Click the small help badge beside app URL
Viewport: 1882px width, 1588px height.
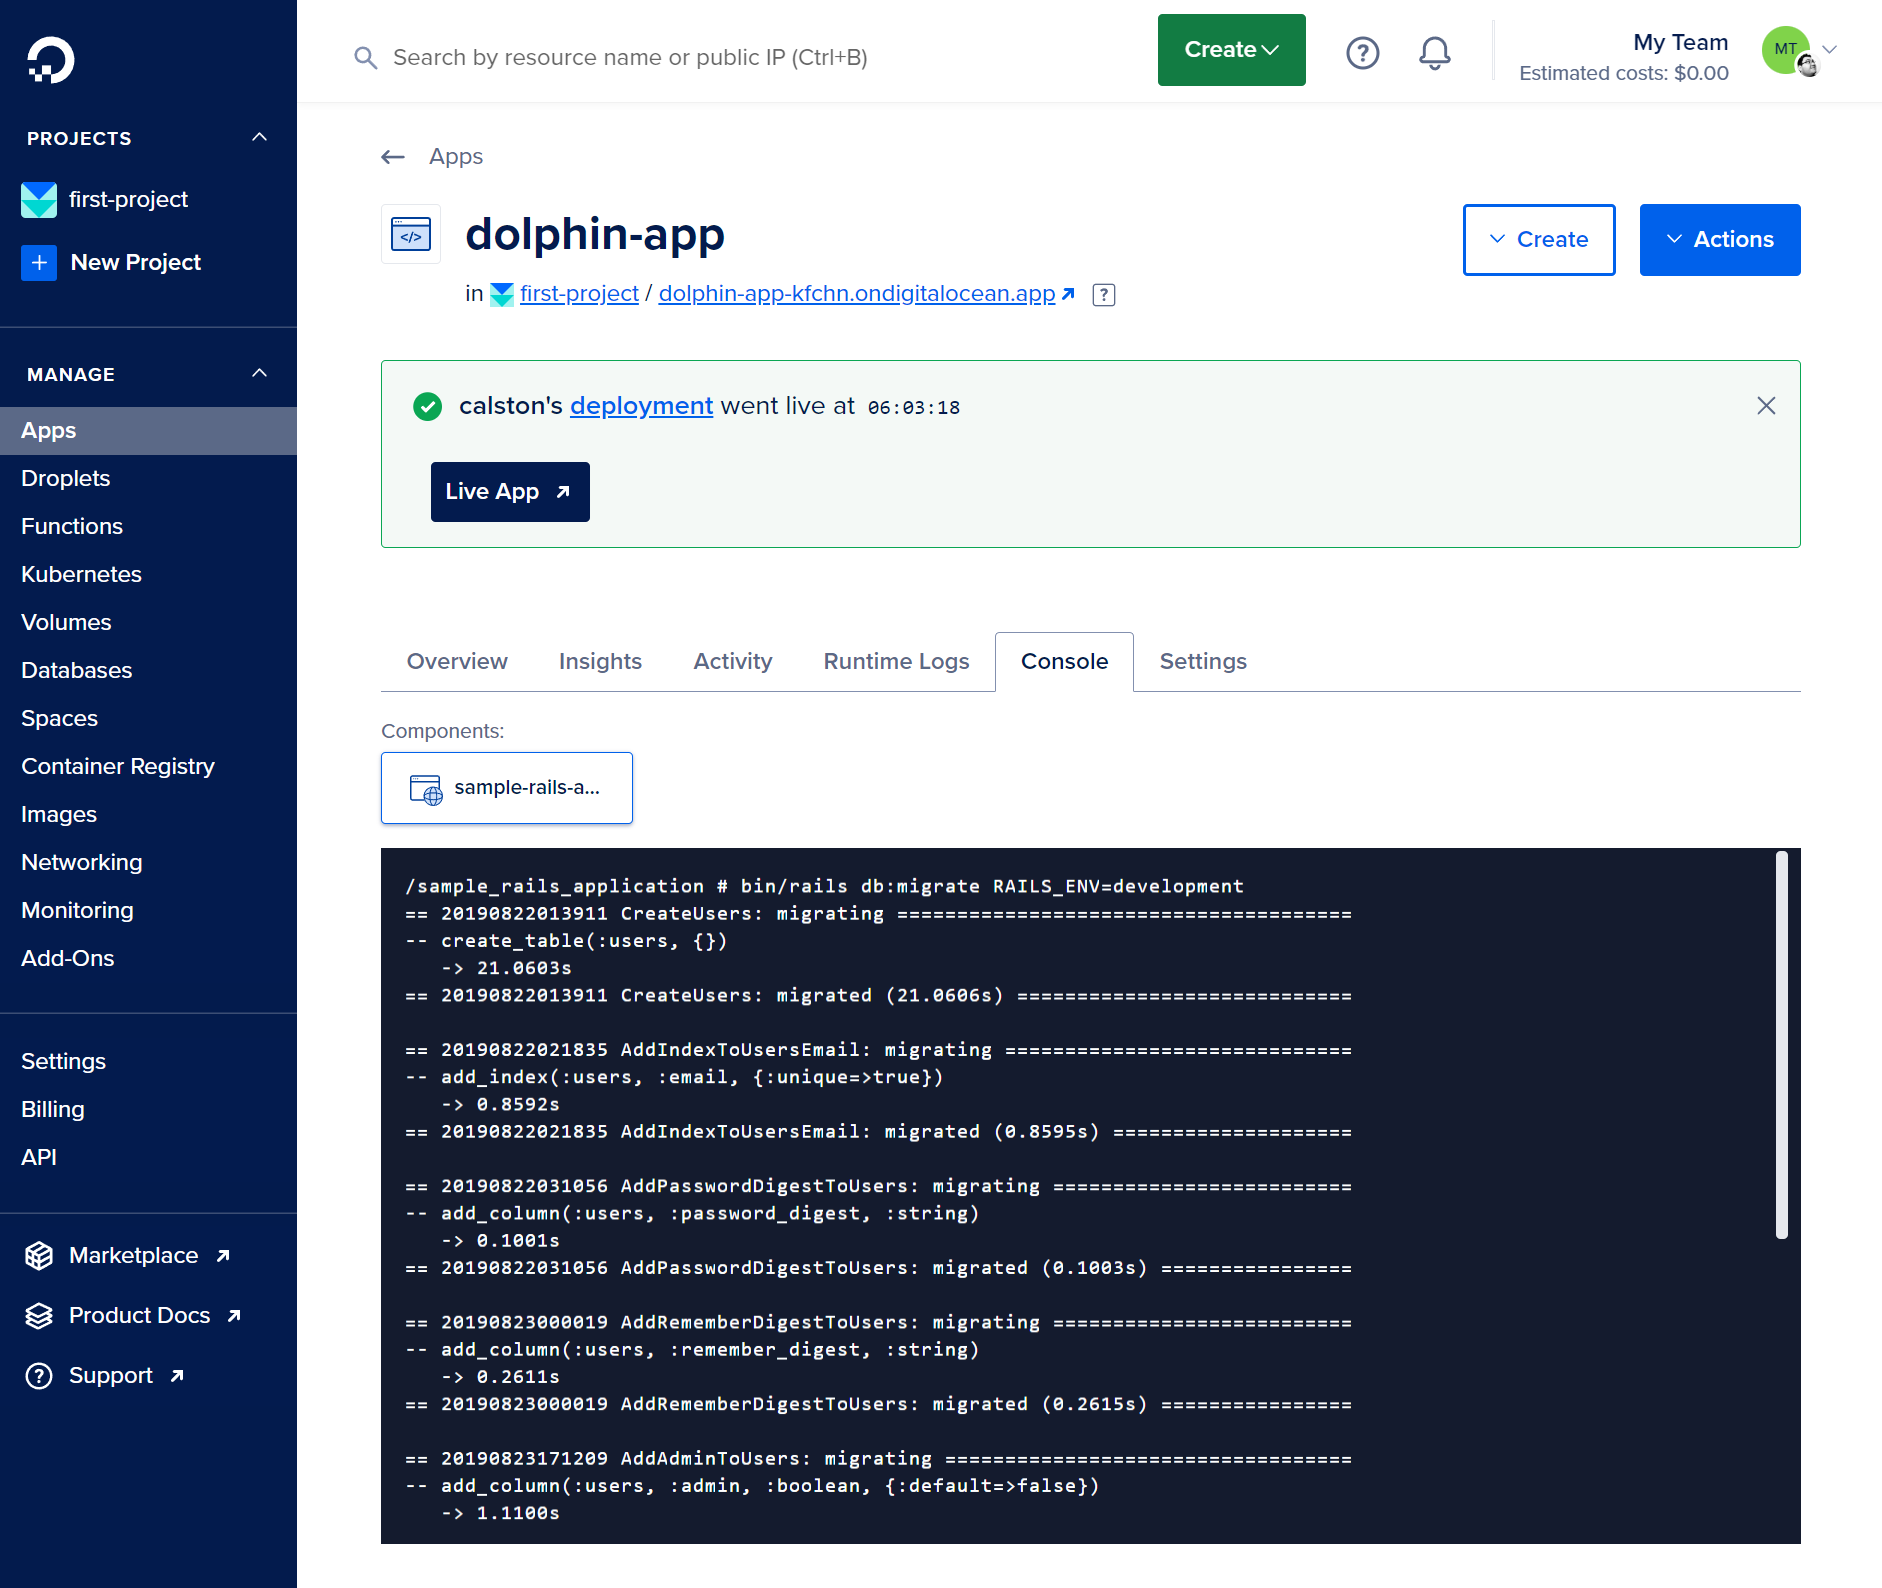[x=1104, y=295]
